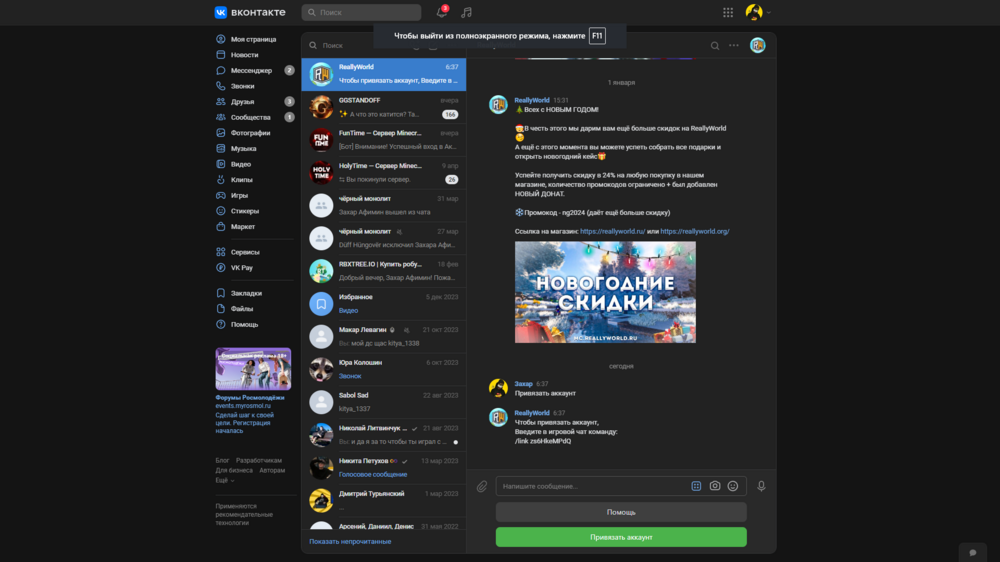Viewport: 1000px width, 562px height.
Task: Click Захар sender name in chat
Action: tap(523, 384)
